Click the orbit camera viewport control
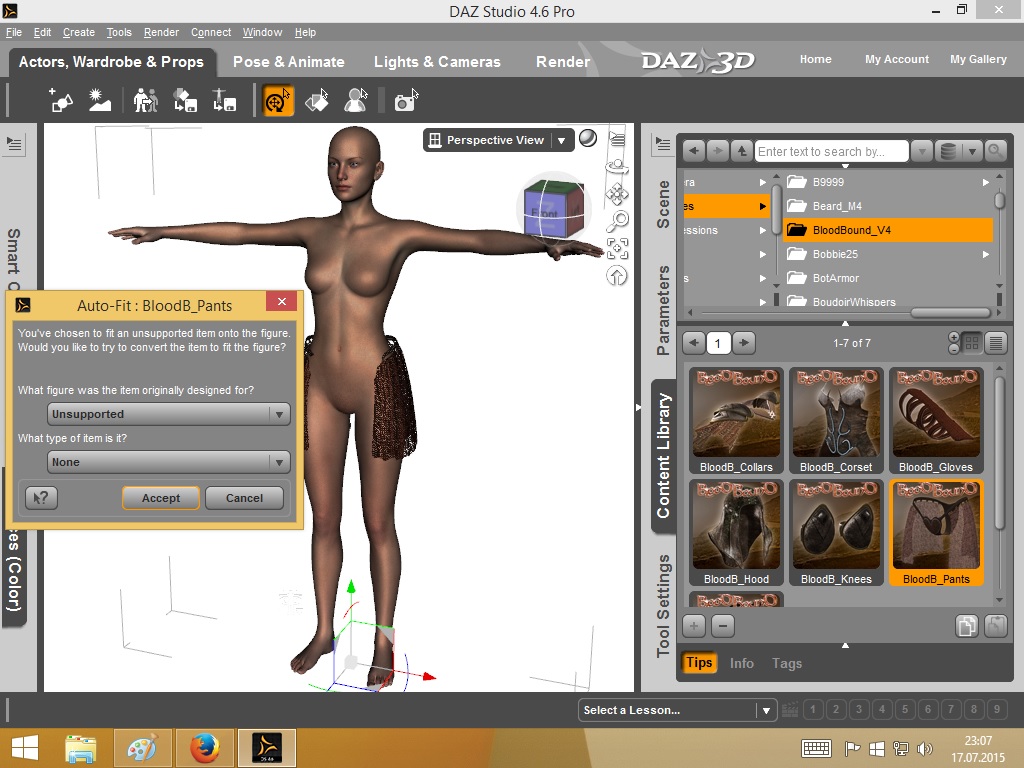Viewport: 1024px width, 768px height. [x=617, y=167]
